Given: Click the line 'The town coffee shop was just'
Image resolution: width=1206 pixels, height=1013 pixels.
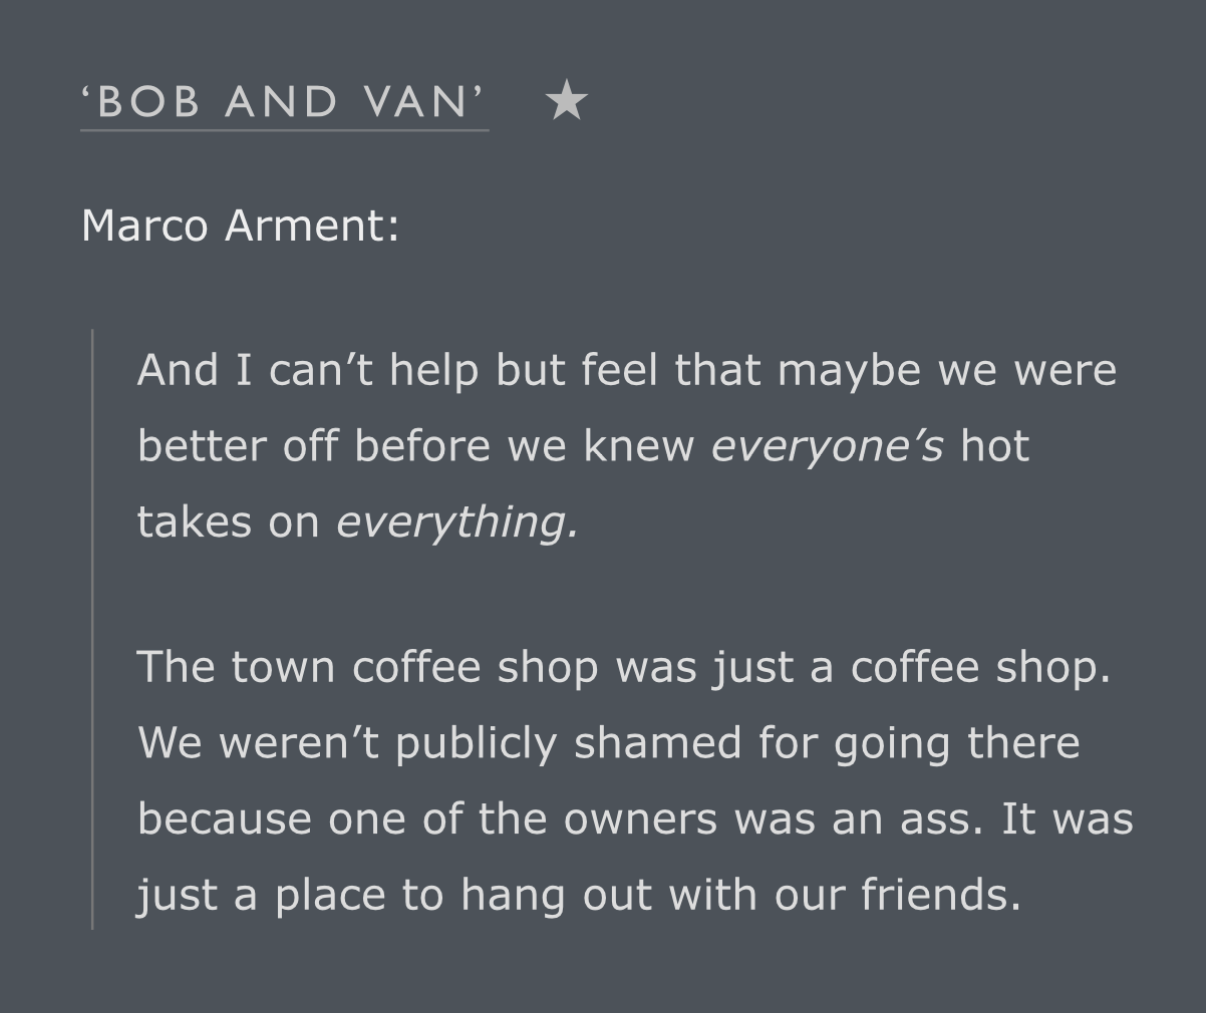Looking at the screenshot, I should pos(624,667).
